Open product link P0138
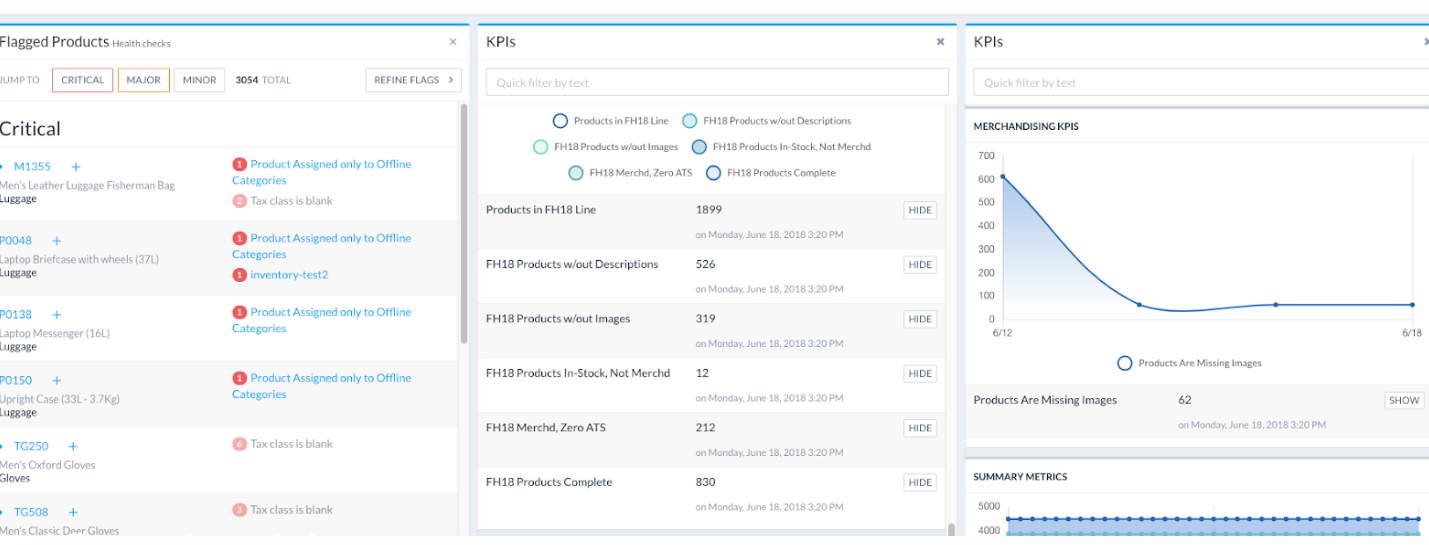The height and width of the screenshot is (545, 1429). 16,315
